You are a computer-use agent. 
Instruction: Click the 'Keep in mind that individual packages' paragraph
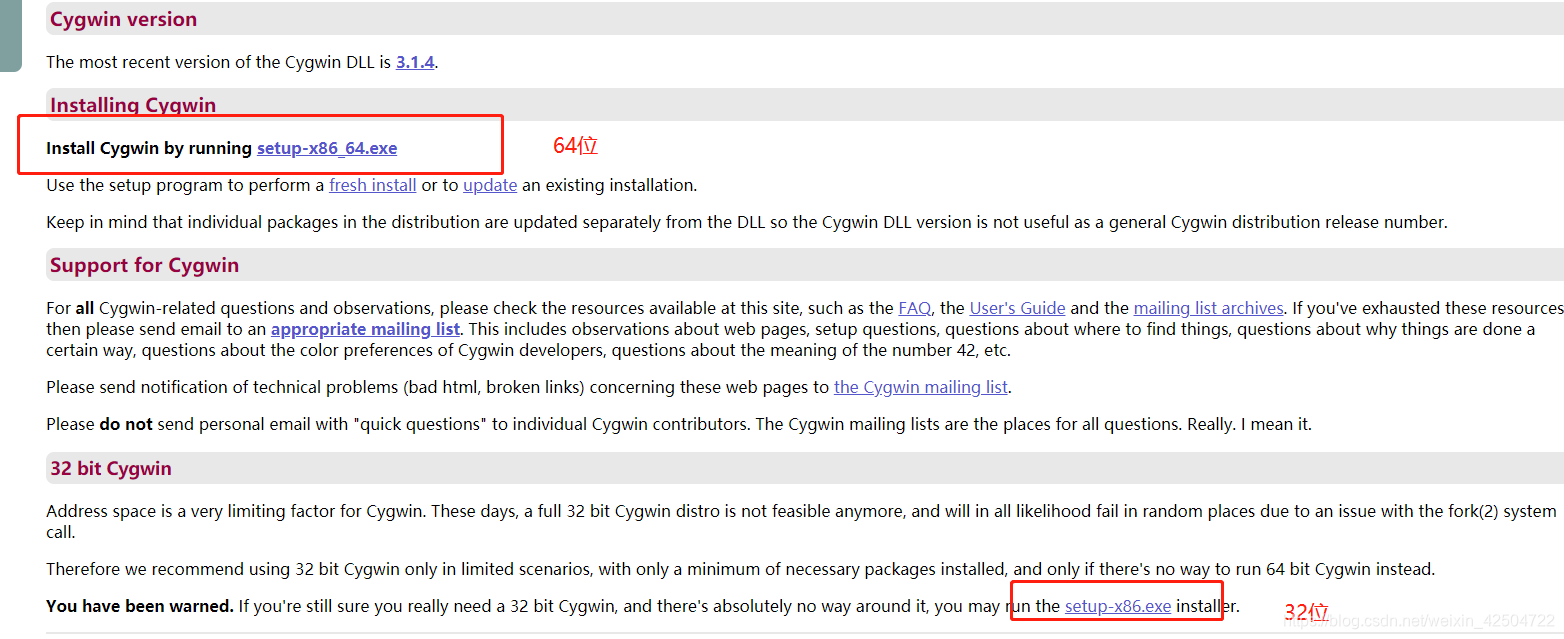point(747,222)
